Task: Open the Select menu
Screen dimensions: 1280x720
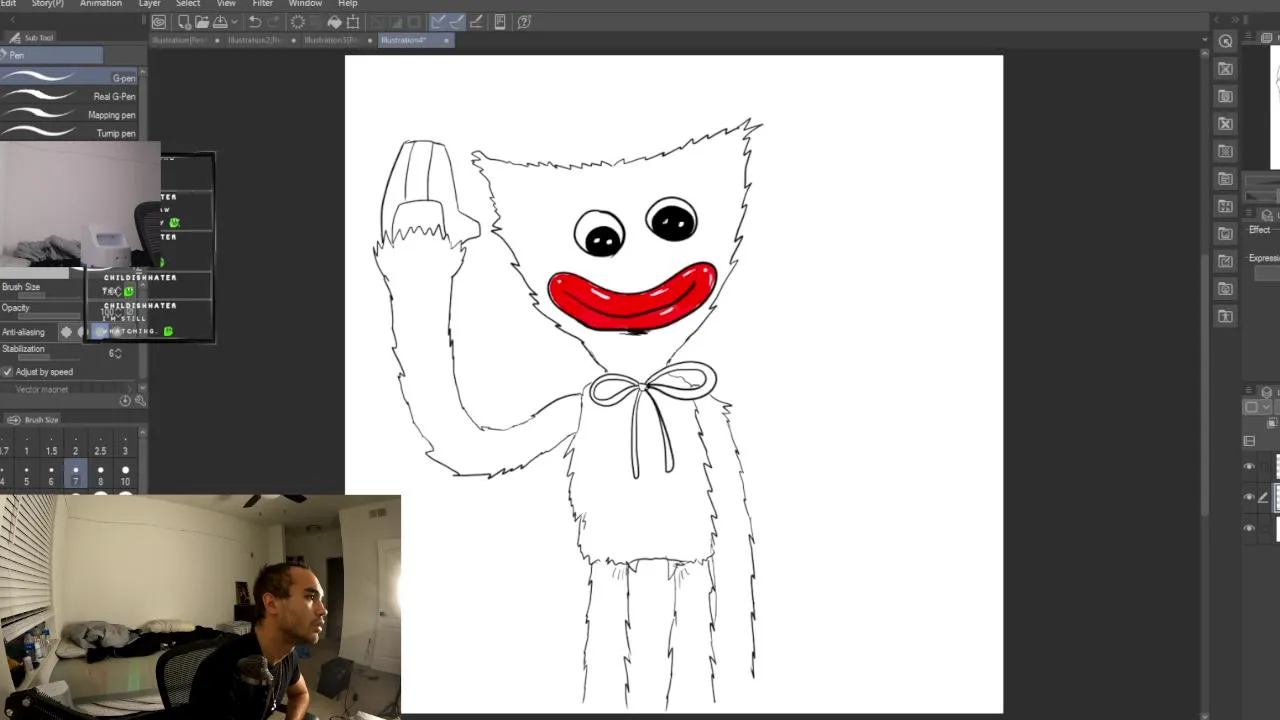Action: click(x=188, y=4)
